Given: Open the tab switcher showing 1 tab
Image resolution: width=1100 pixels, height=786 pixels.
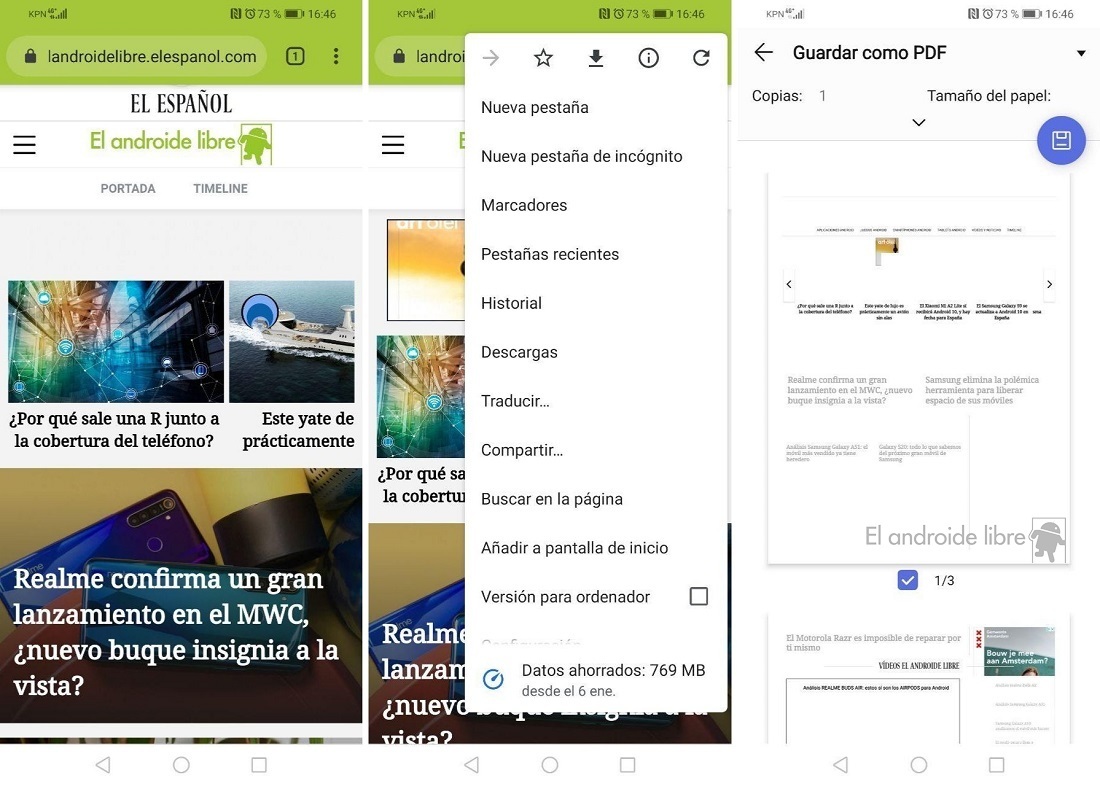Looking at the screenshot, I should [x=295, y=56].
